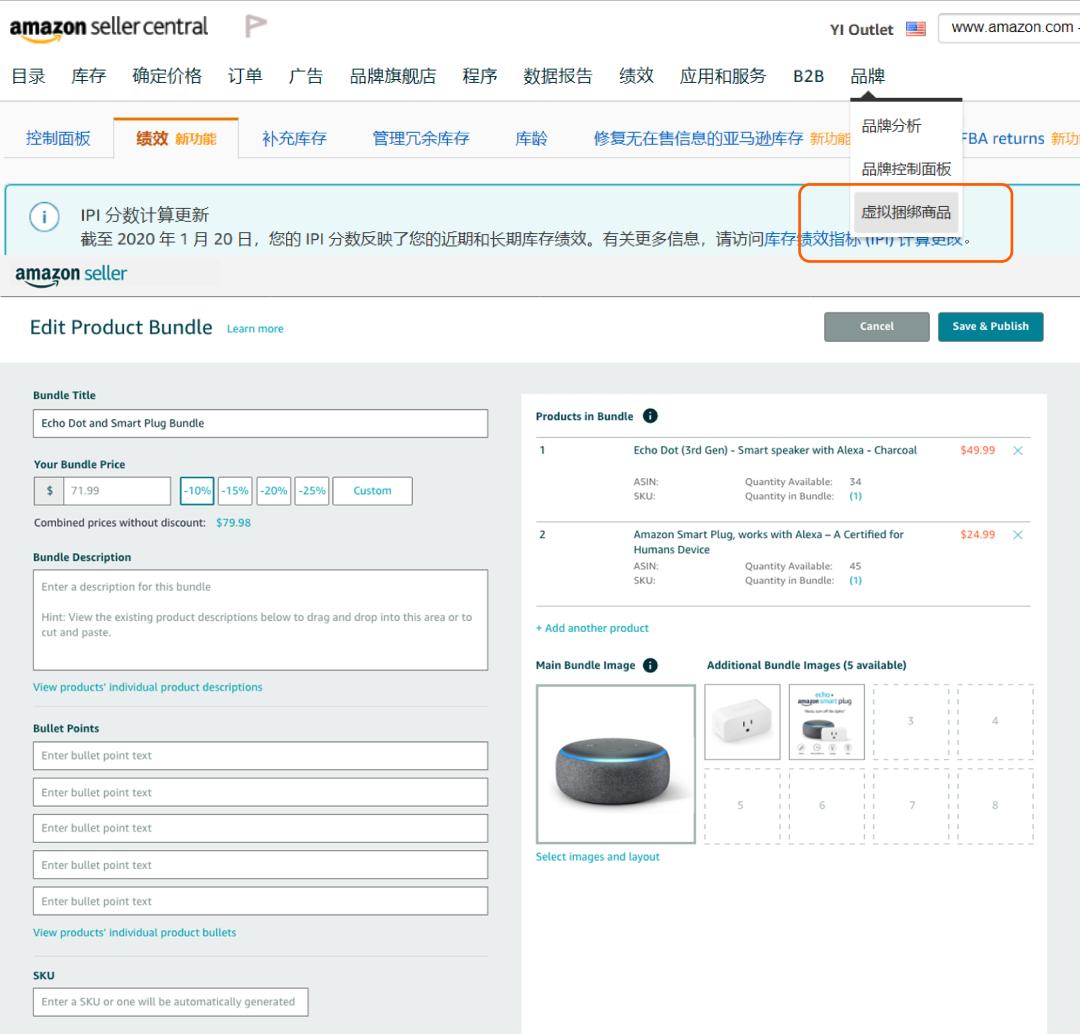Open View products' individual product descriptions link
Viewport: 1080px width, 1034px height.
click(147, 687)
